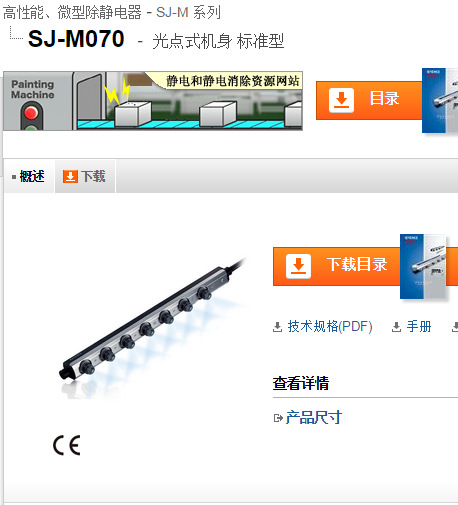Click the catalog cover thumbnail beside 下载目录
Image resolution: width=458 pixels, height=505 pixels.
[x=424, y=266]
